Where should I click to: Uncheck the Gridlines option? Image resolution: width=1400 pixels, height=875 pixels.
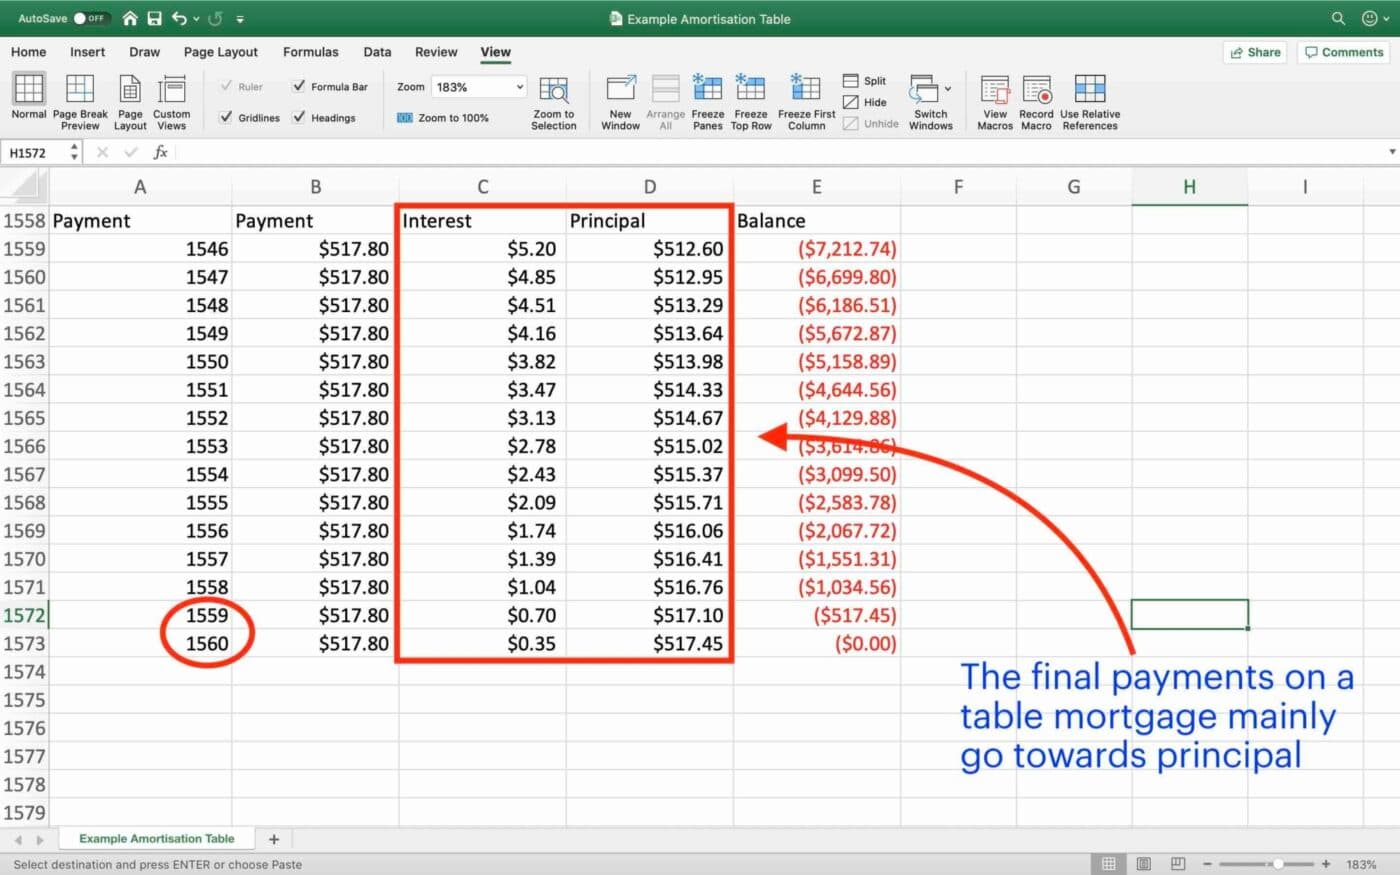point(226,117)
